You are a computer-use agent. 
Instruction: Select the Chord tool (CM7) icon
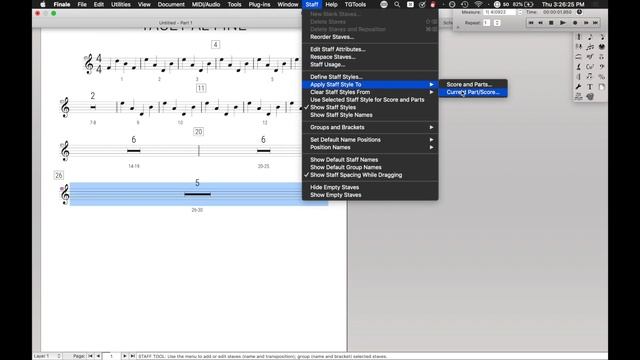(590, 67)
